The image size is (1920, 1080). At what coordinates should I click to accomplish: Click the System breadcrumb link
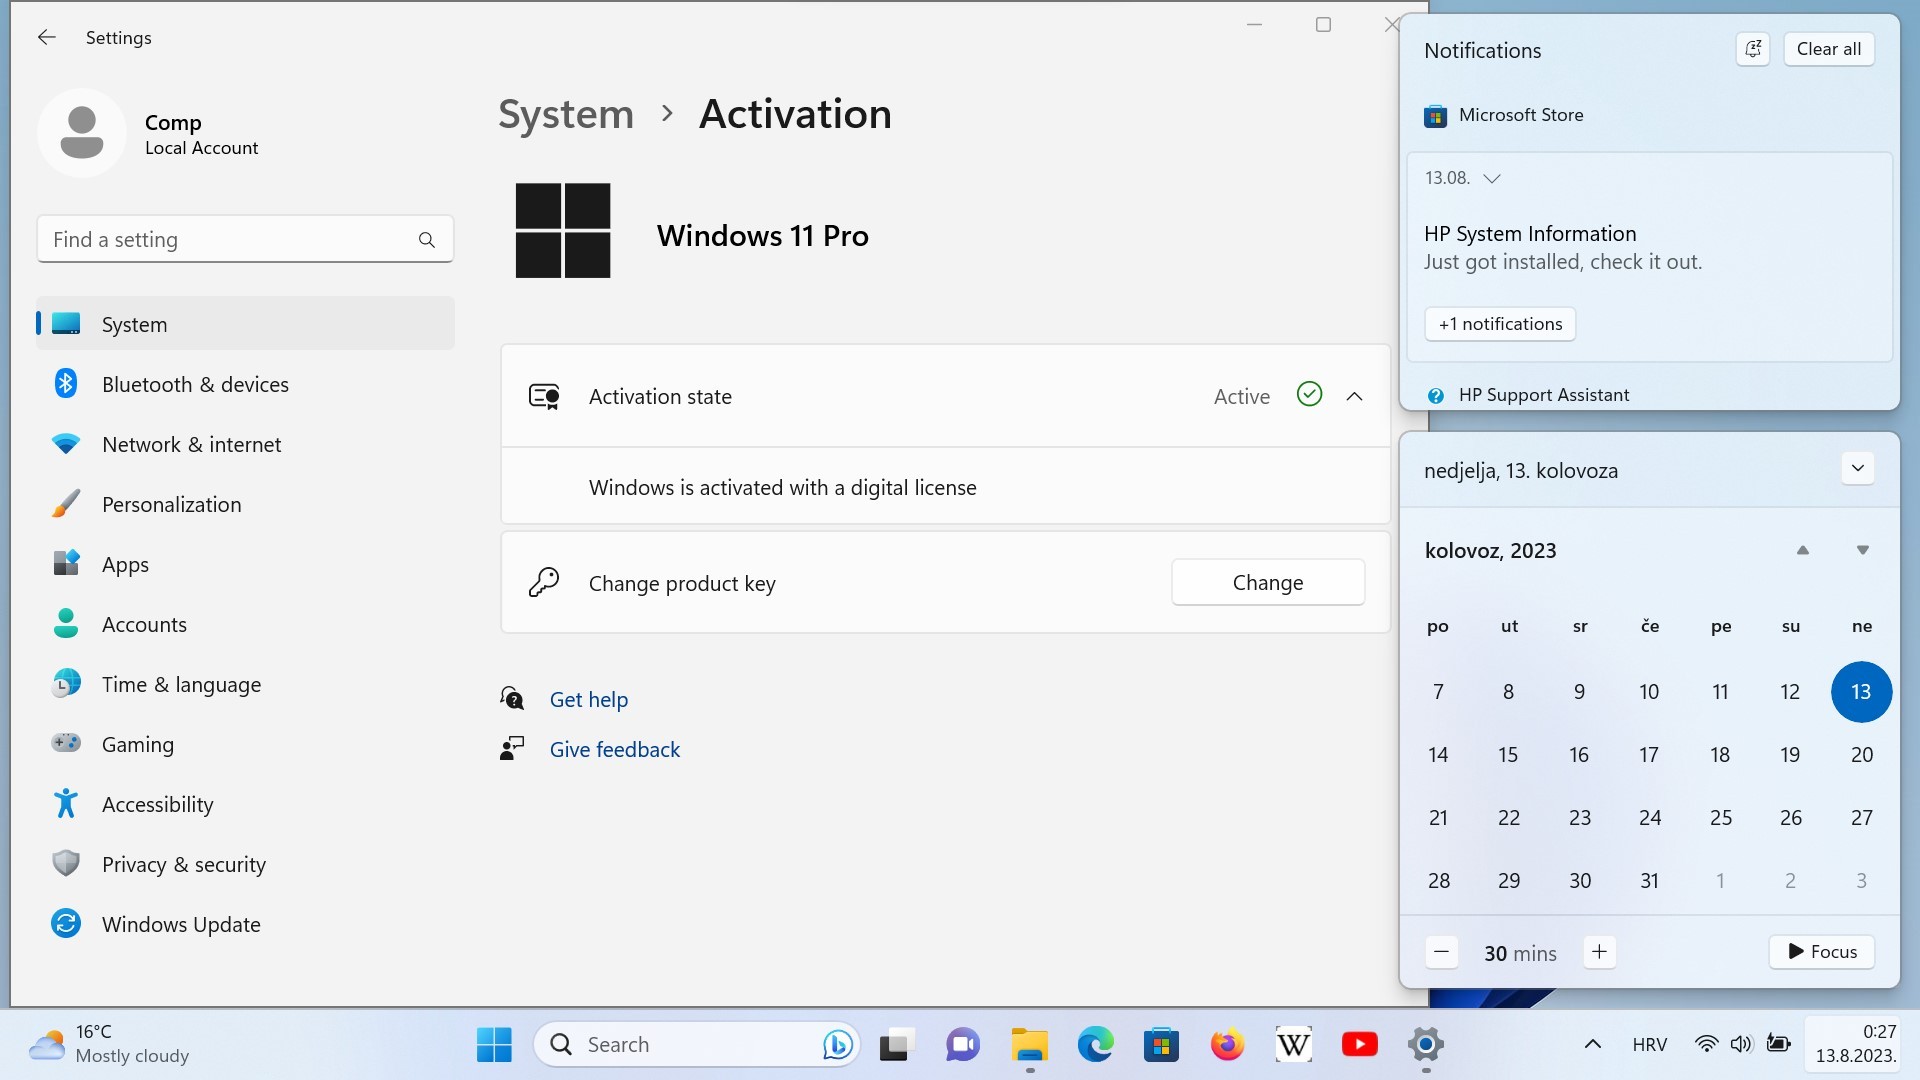[566, 114]
